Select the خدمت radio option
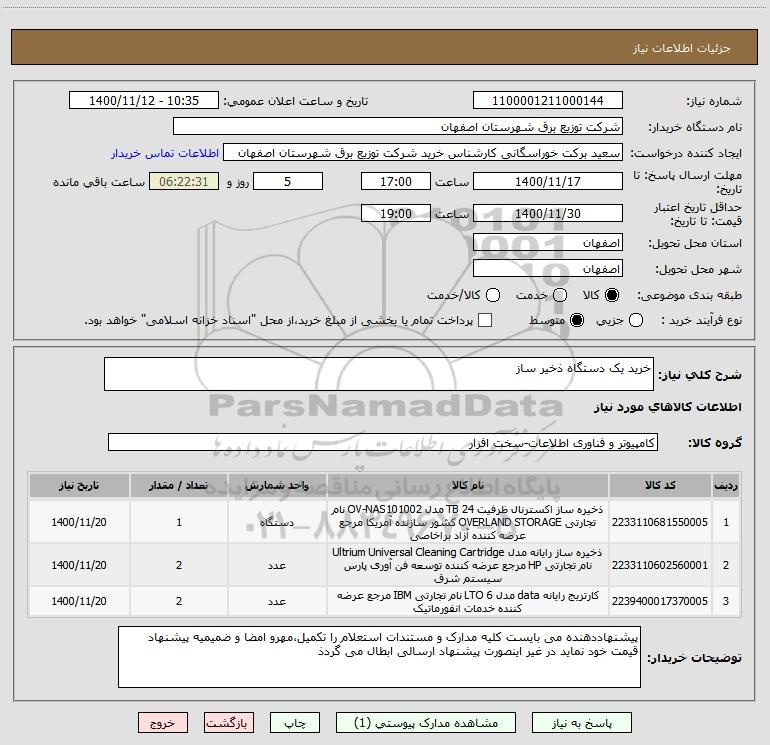 (x=560, y=295)
